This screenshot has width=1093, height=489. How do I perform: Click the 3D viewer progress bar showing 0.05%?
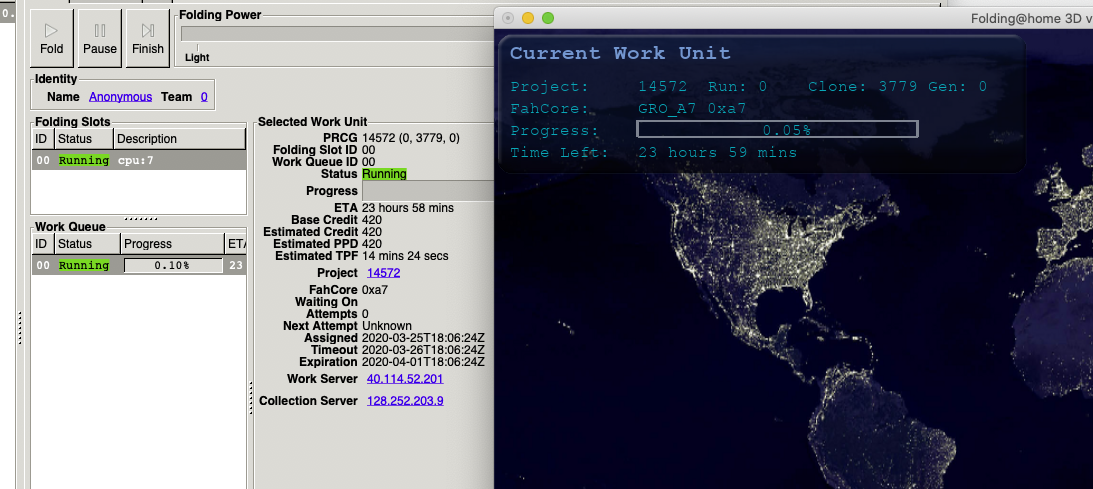[x=777, y=130]
